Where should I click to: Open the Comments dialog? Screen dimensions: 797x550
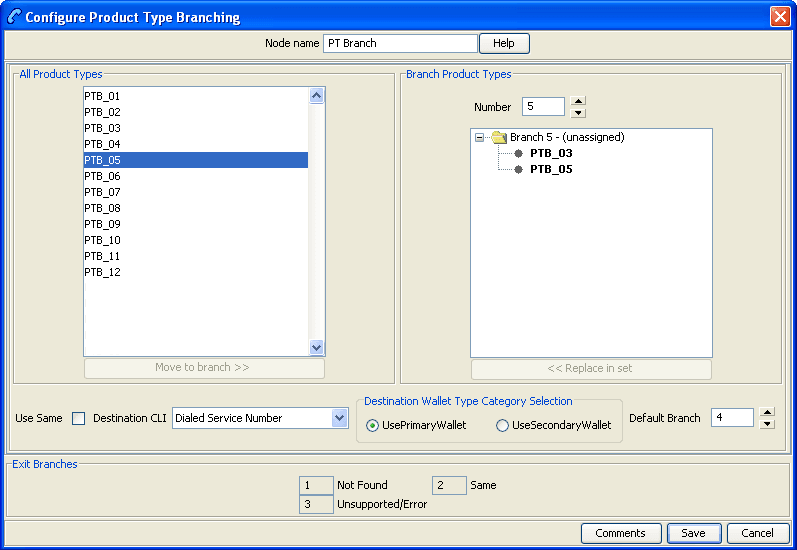pyautogui.click(x=621, y=533)
